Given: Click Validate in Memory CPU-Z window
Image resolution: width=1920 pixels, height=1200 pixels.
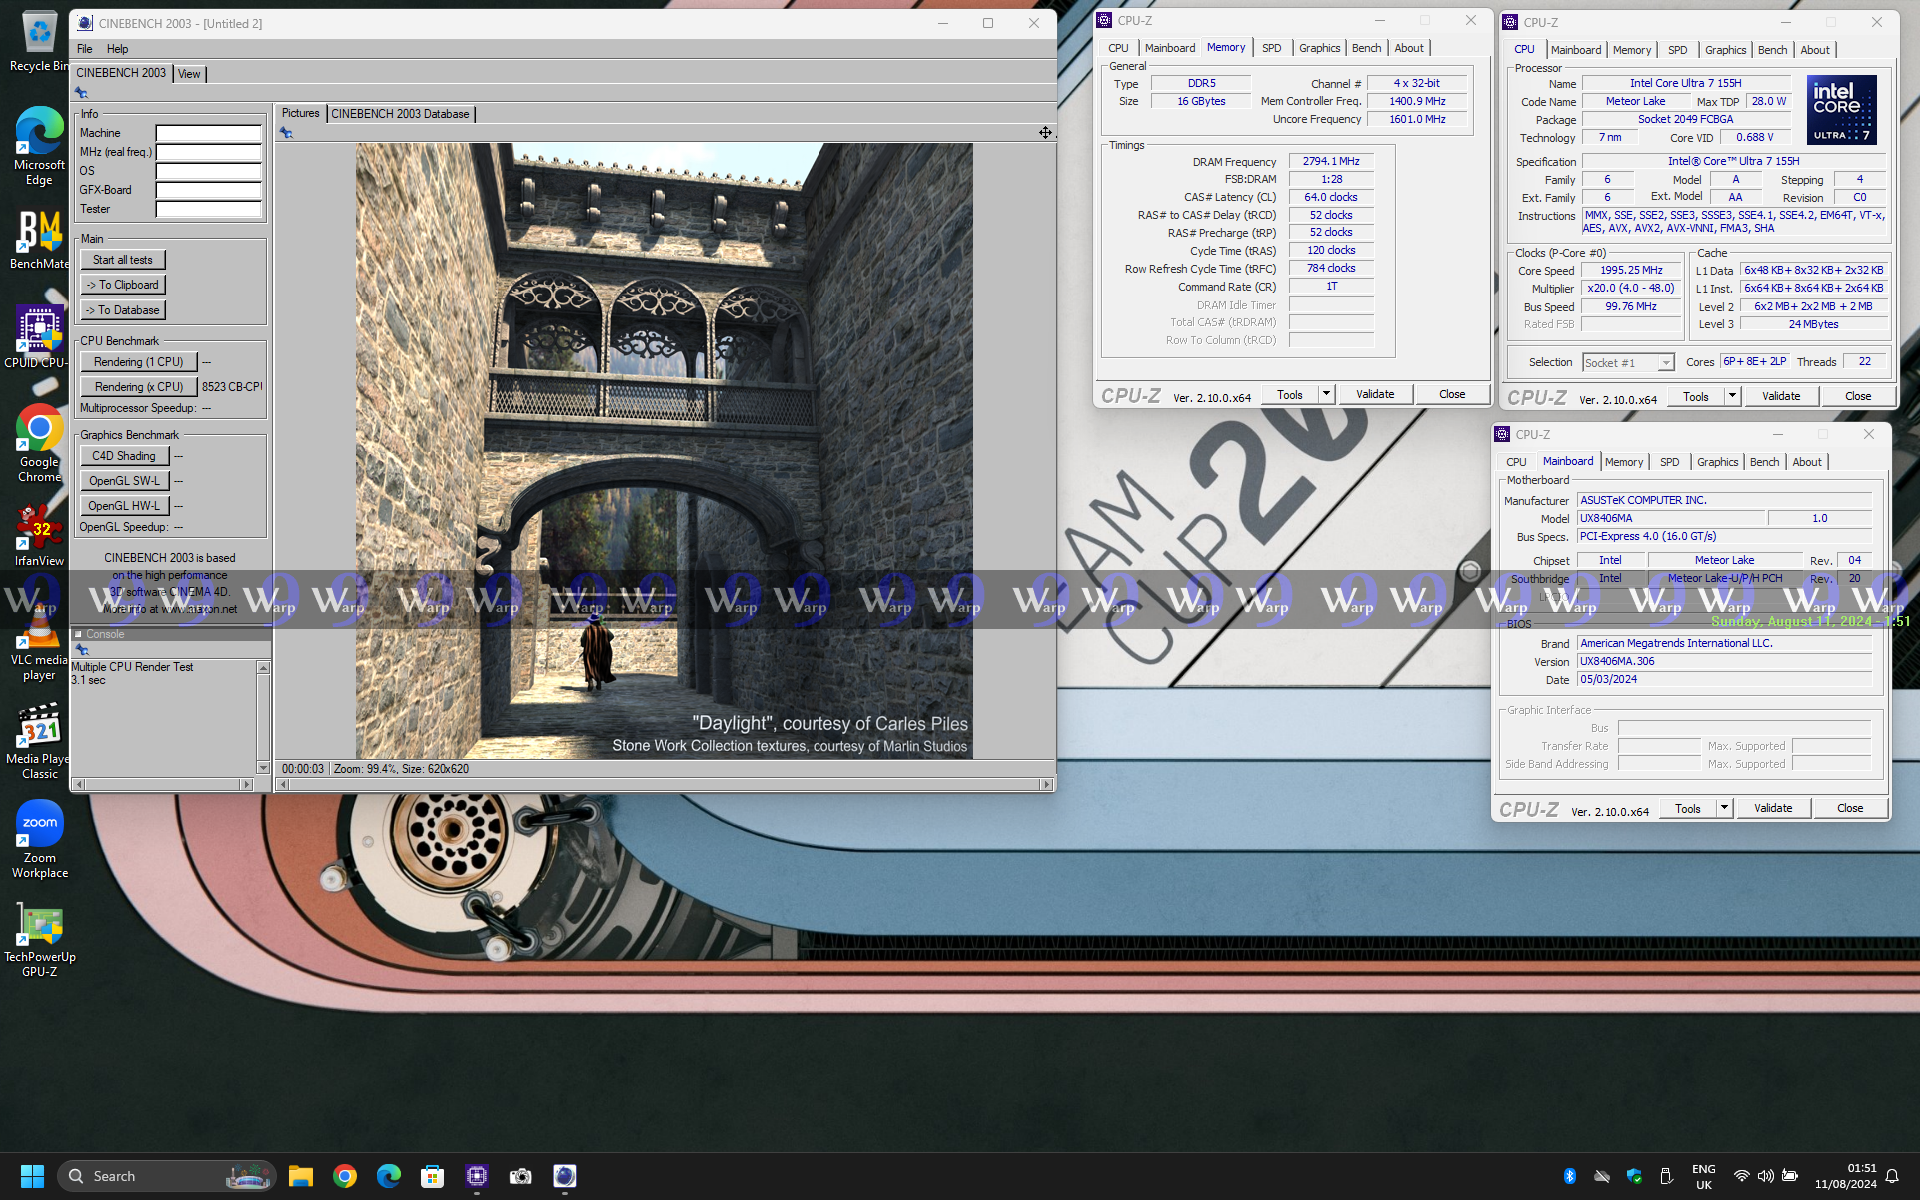Looking at the screenshot, I should tap(1375, 394).
